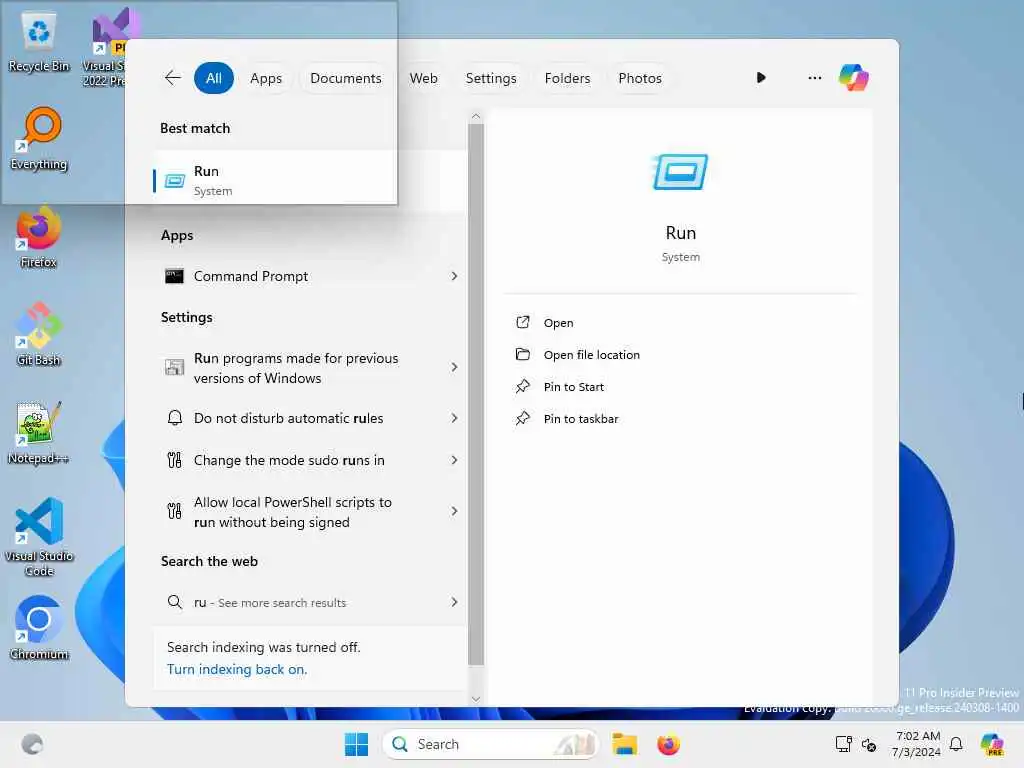Viewport: 1024px width, 768px height.
Task: Open Run programs made for previous versions
Action: click(310, 368)
